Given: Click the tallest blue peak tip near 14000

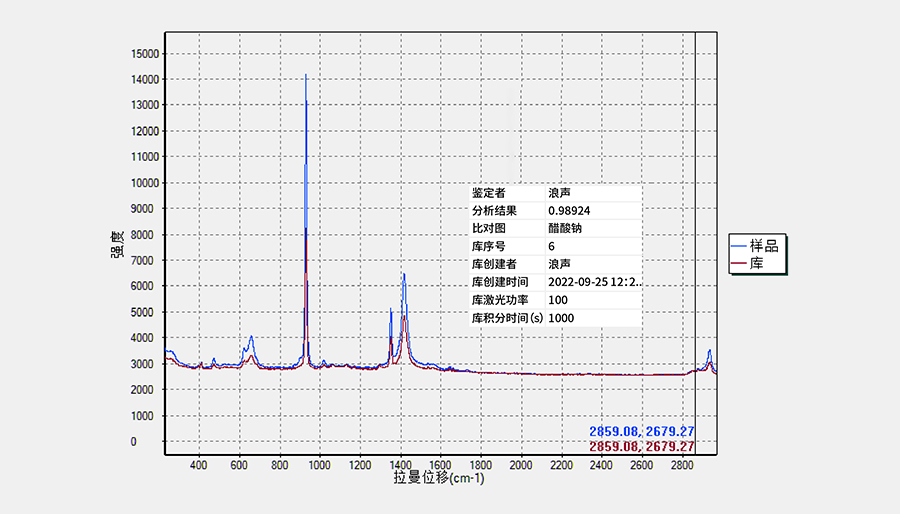Looking at the screenshot, I should 306,75.
